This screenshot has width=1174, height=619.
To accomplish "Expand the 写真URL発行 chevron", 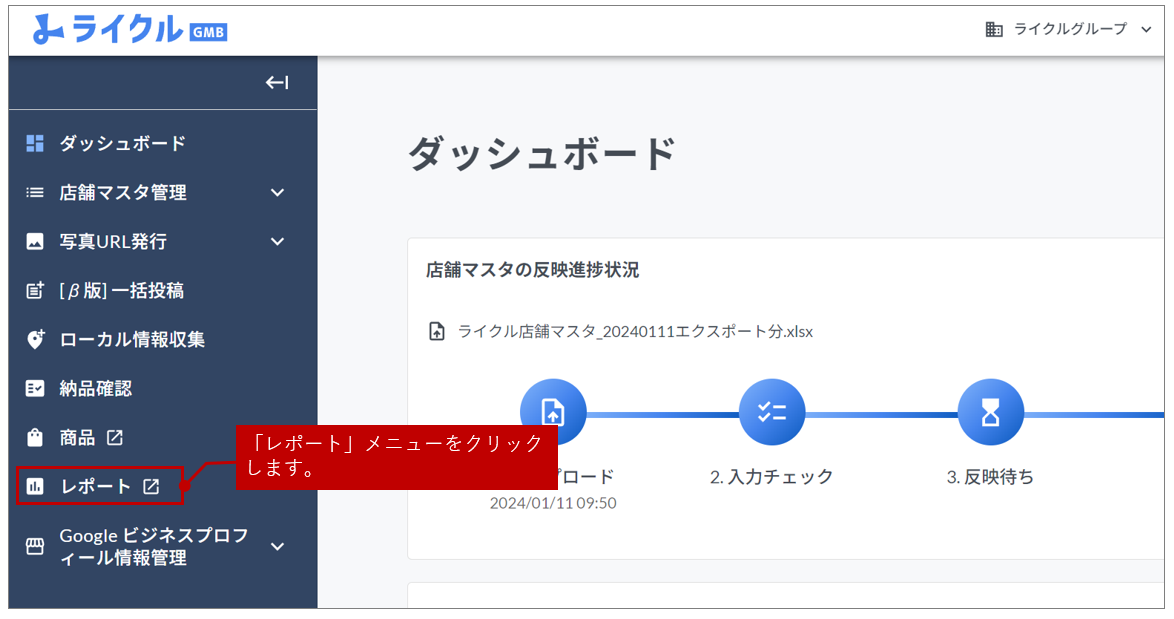I will [x=278, y=241].
